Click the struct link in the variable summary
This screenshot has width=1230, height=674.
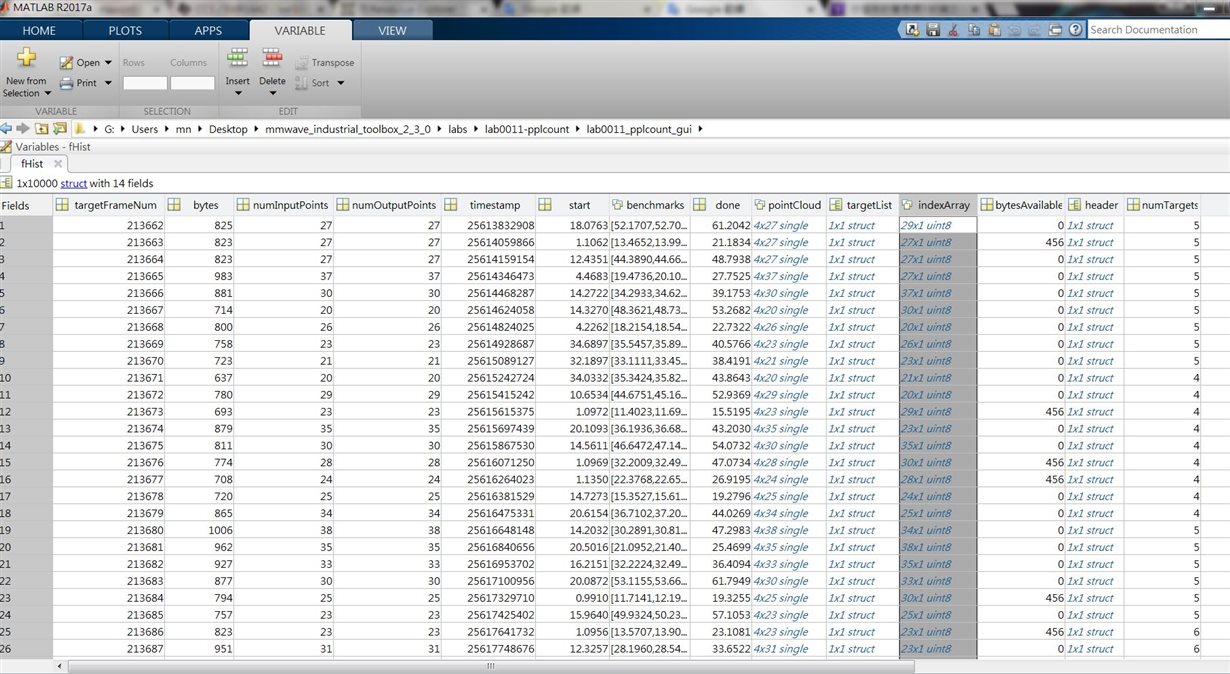74,184
